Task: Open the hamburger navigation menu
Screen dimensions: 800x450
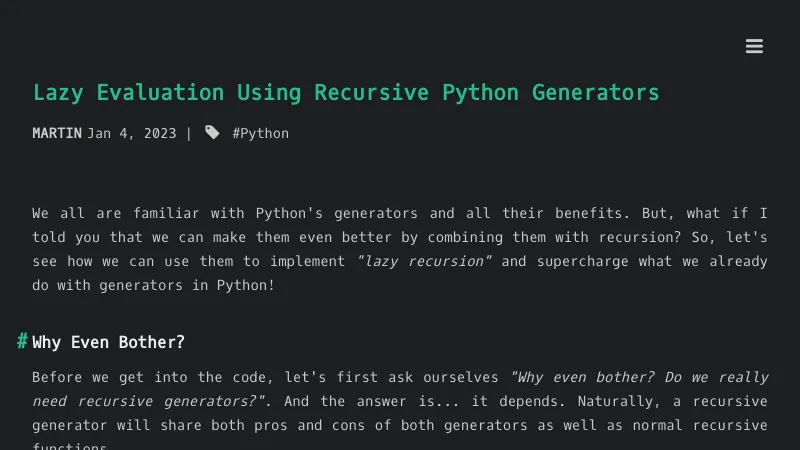Action: click(x=754, y=46)
